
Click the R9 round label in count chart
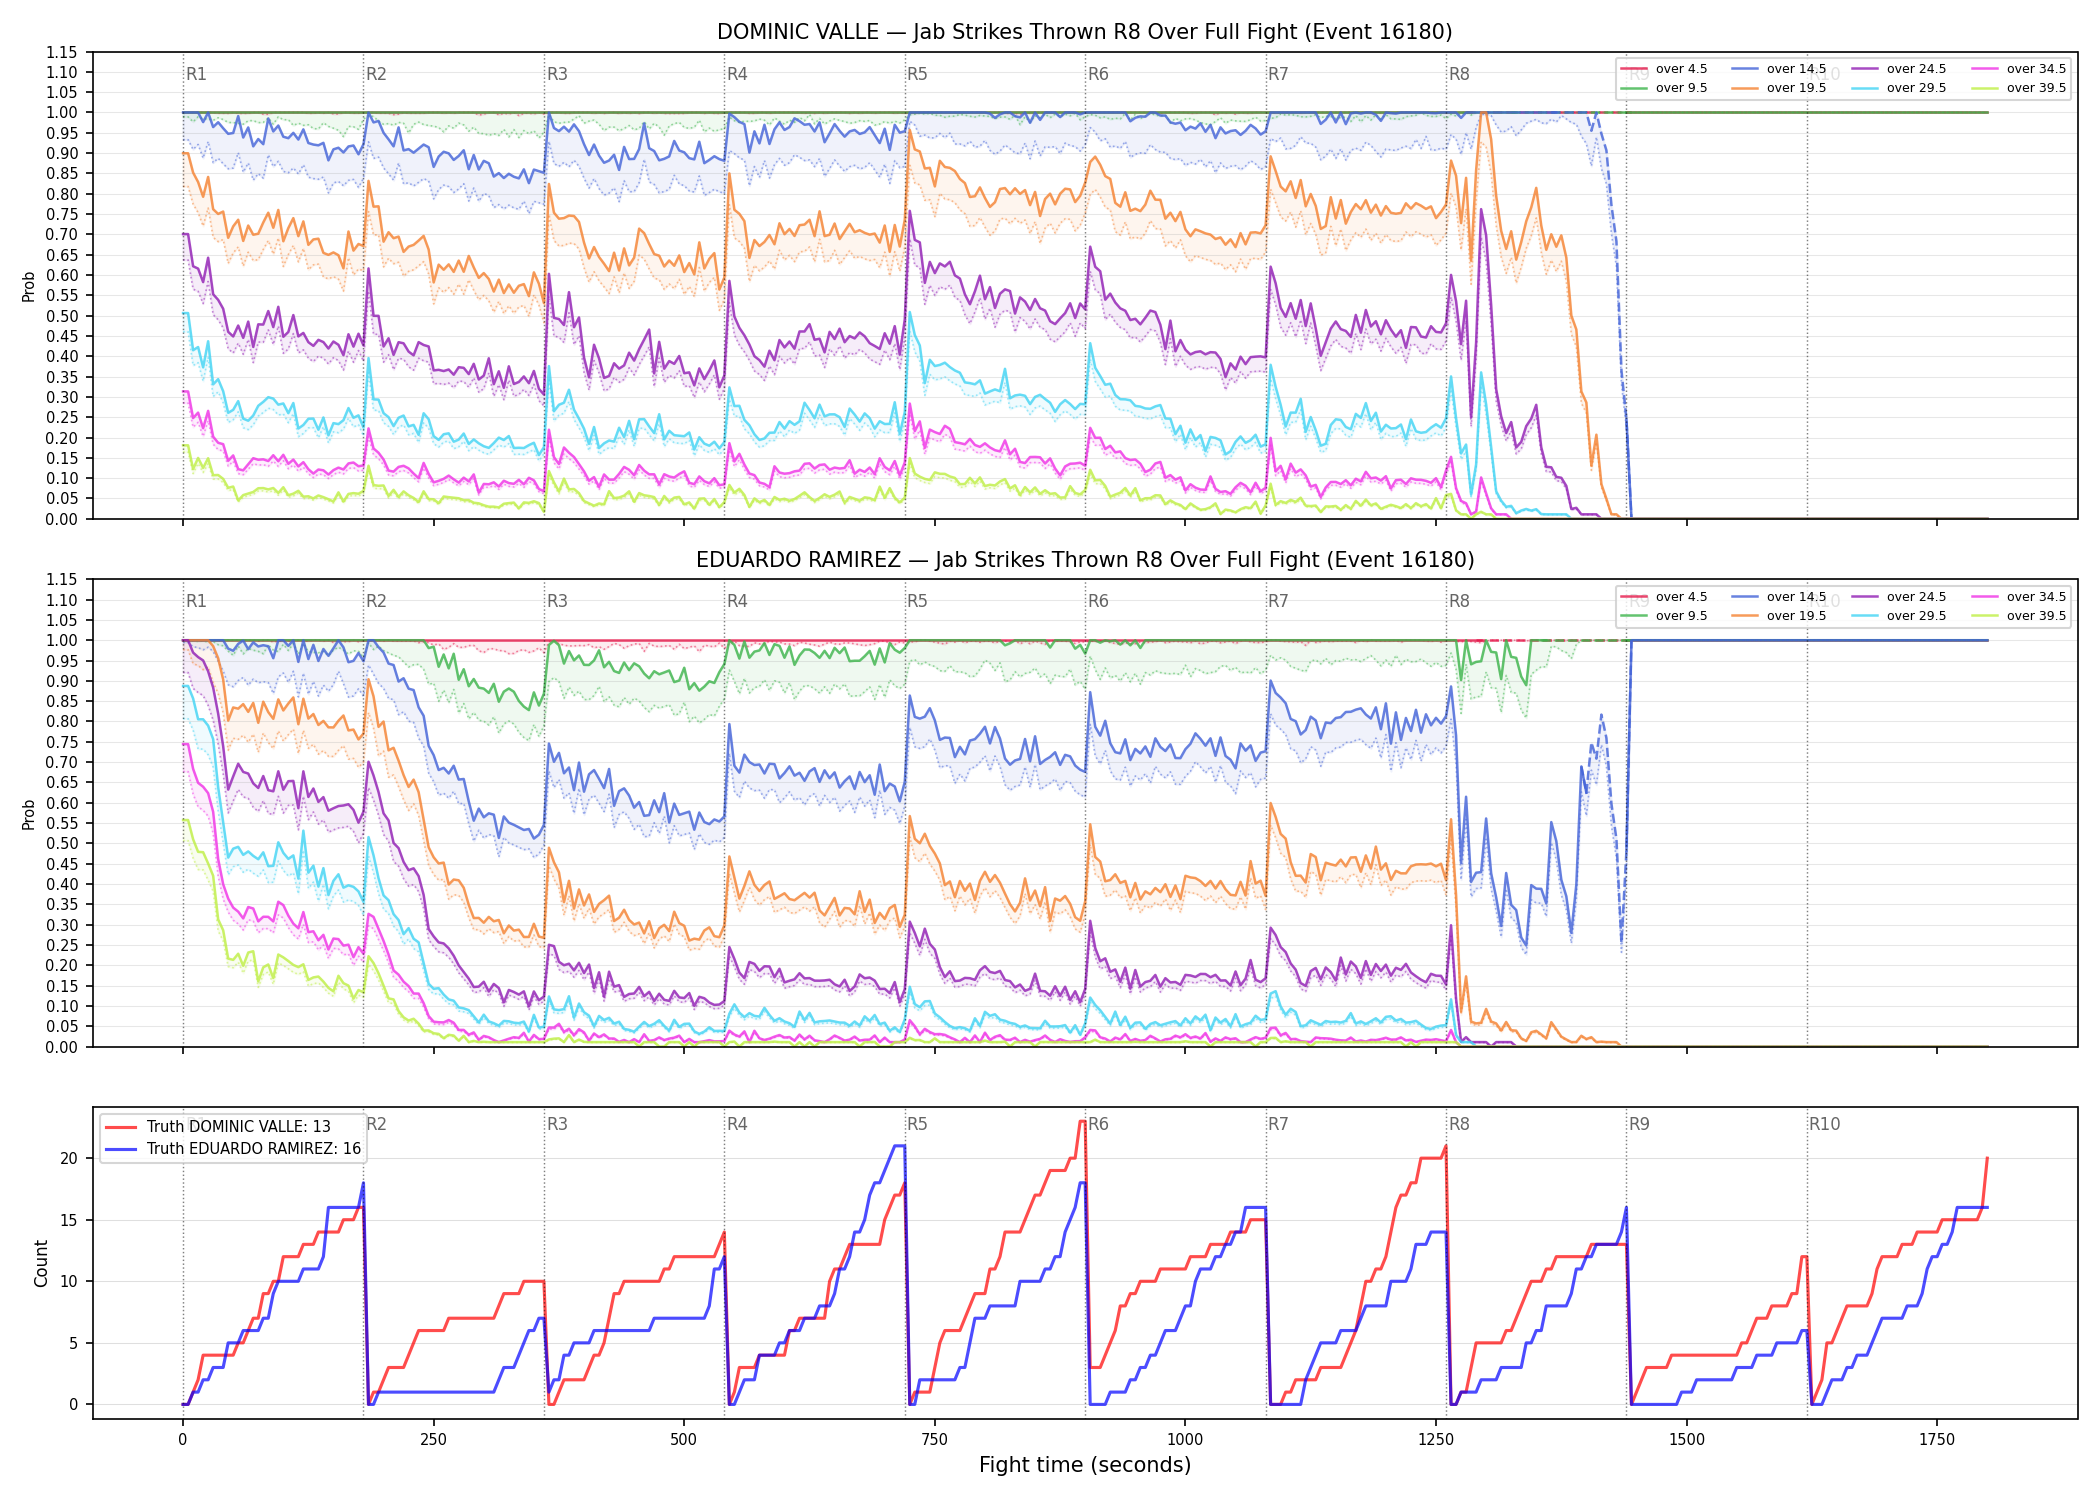coord(1639,1124)
